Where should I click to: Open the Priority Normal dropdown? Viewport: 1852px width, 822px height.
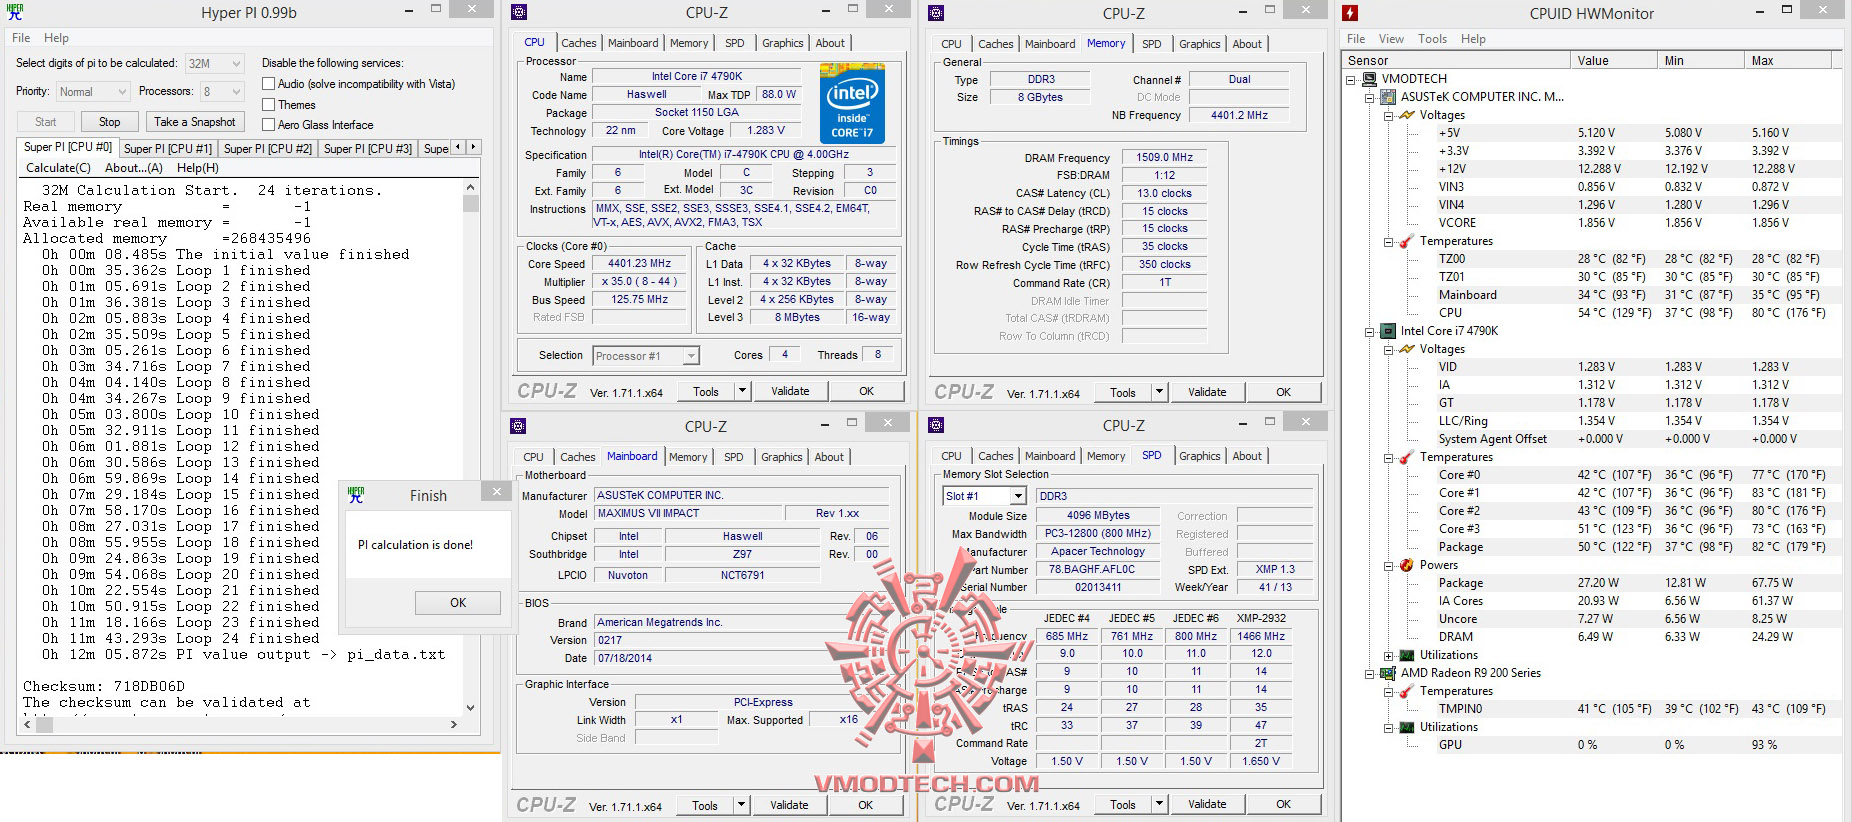tap(93, 91)
